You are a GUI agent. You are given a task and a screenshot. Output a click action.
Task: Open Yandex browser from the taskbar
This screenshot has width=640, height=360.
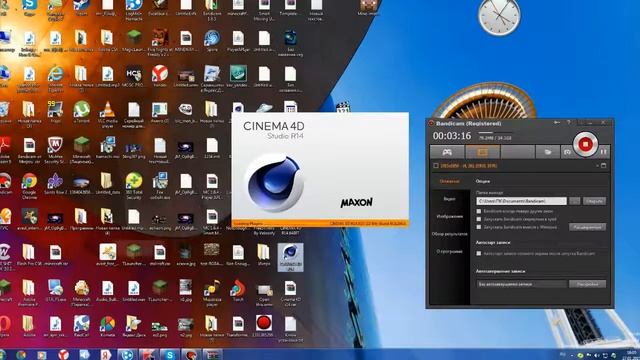[x=63, y=355]
